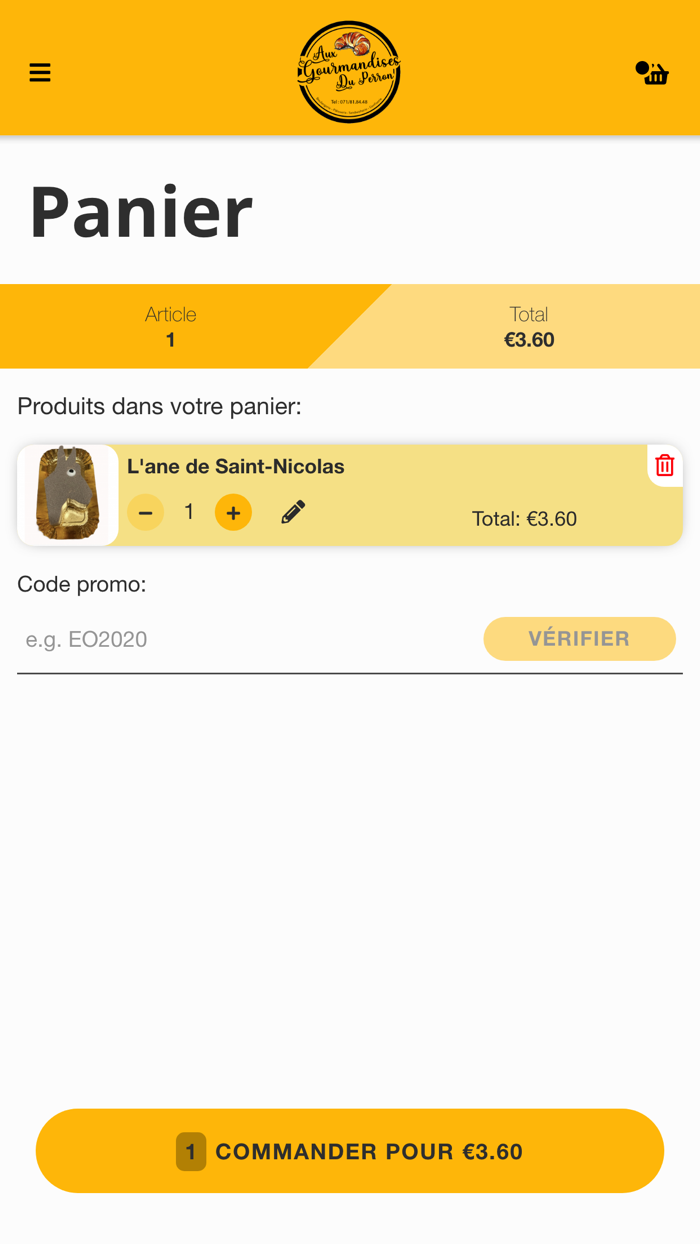The image size is (700, 1244).
Task: Delete L'ane de Saint-Nicolas with trash icon
Action: [664, 465]
